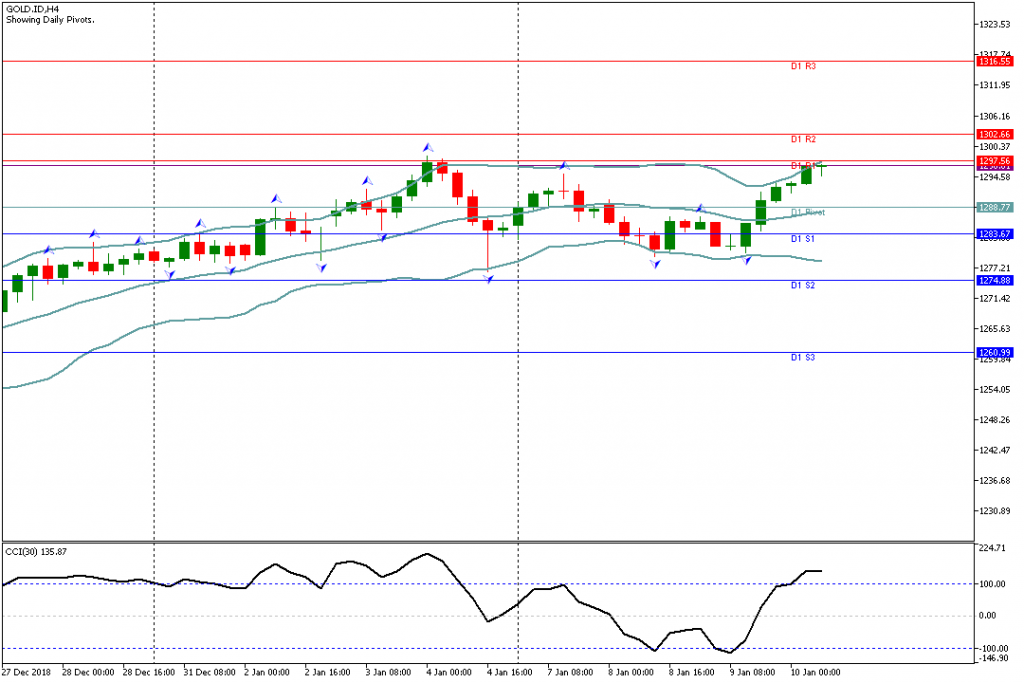Click the down fractal arrow below the 9 Jan 08:00 candle
This screenshot has width=1024, height=683.
click(x=746, y=260)
